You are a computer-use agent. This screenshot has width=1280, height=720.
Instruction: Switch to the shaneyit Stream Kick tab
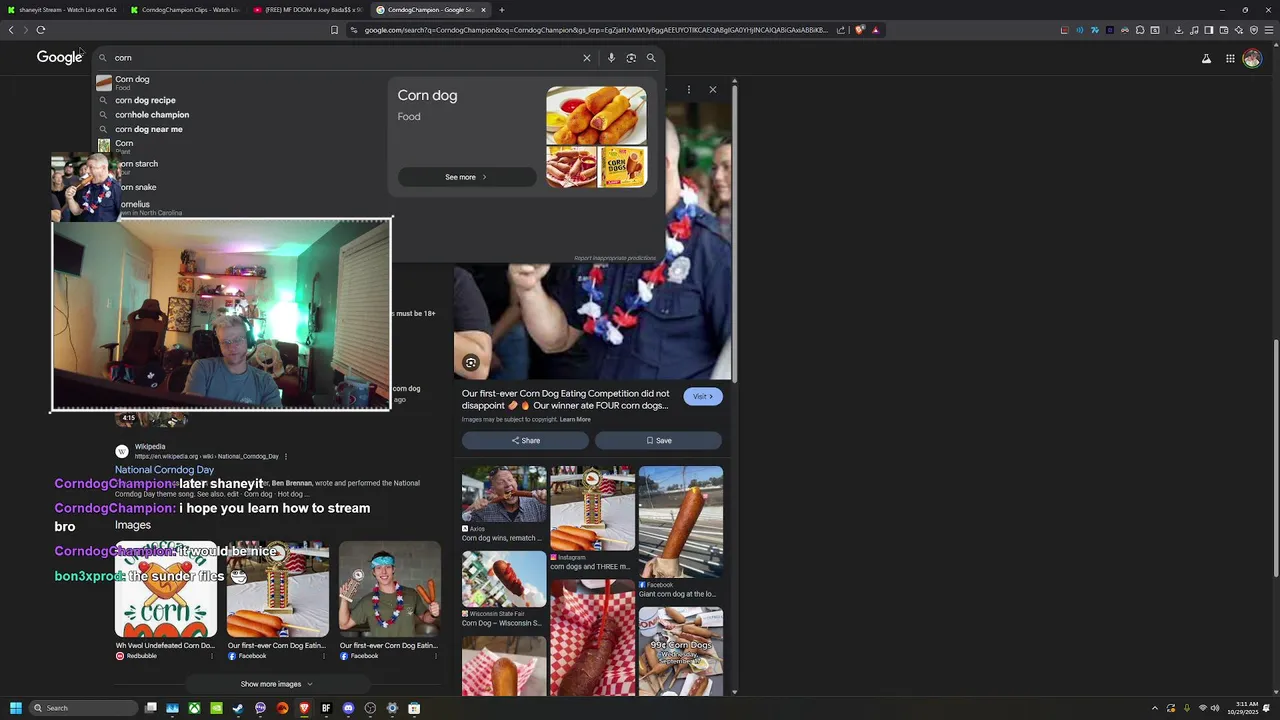coord(62,10)
